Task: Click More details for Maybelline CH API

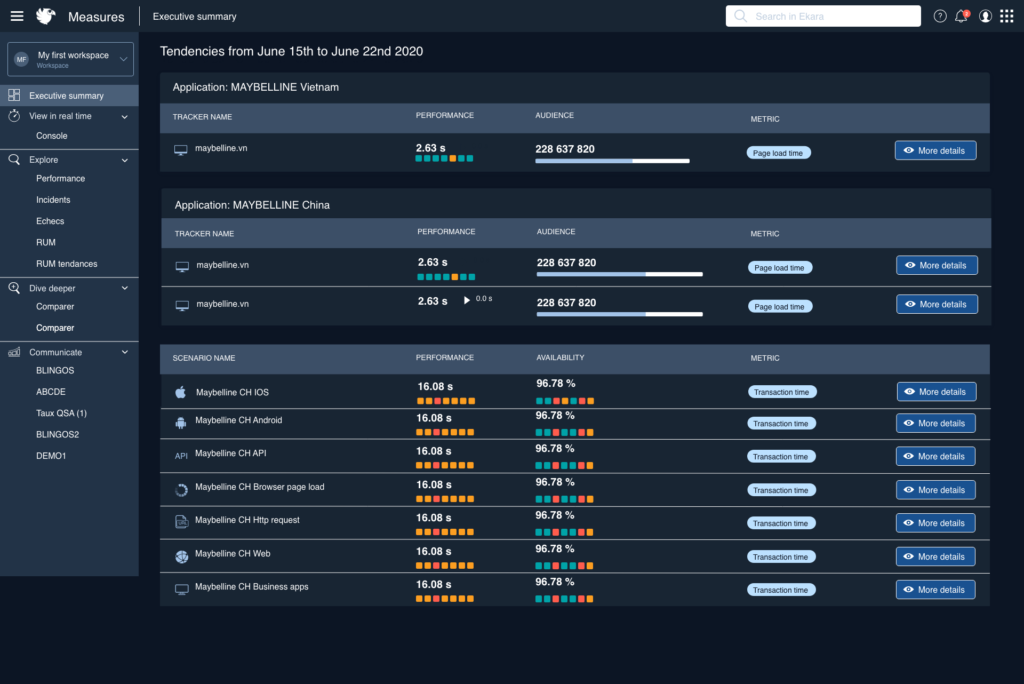Action: (x=936, y=456)
